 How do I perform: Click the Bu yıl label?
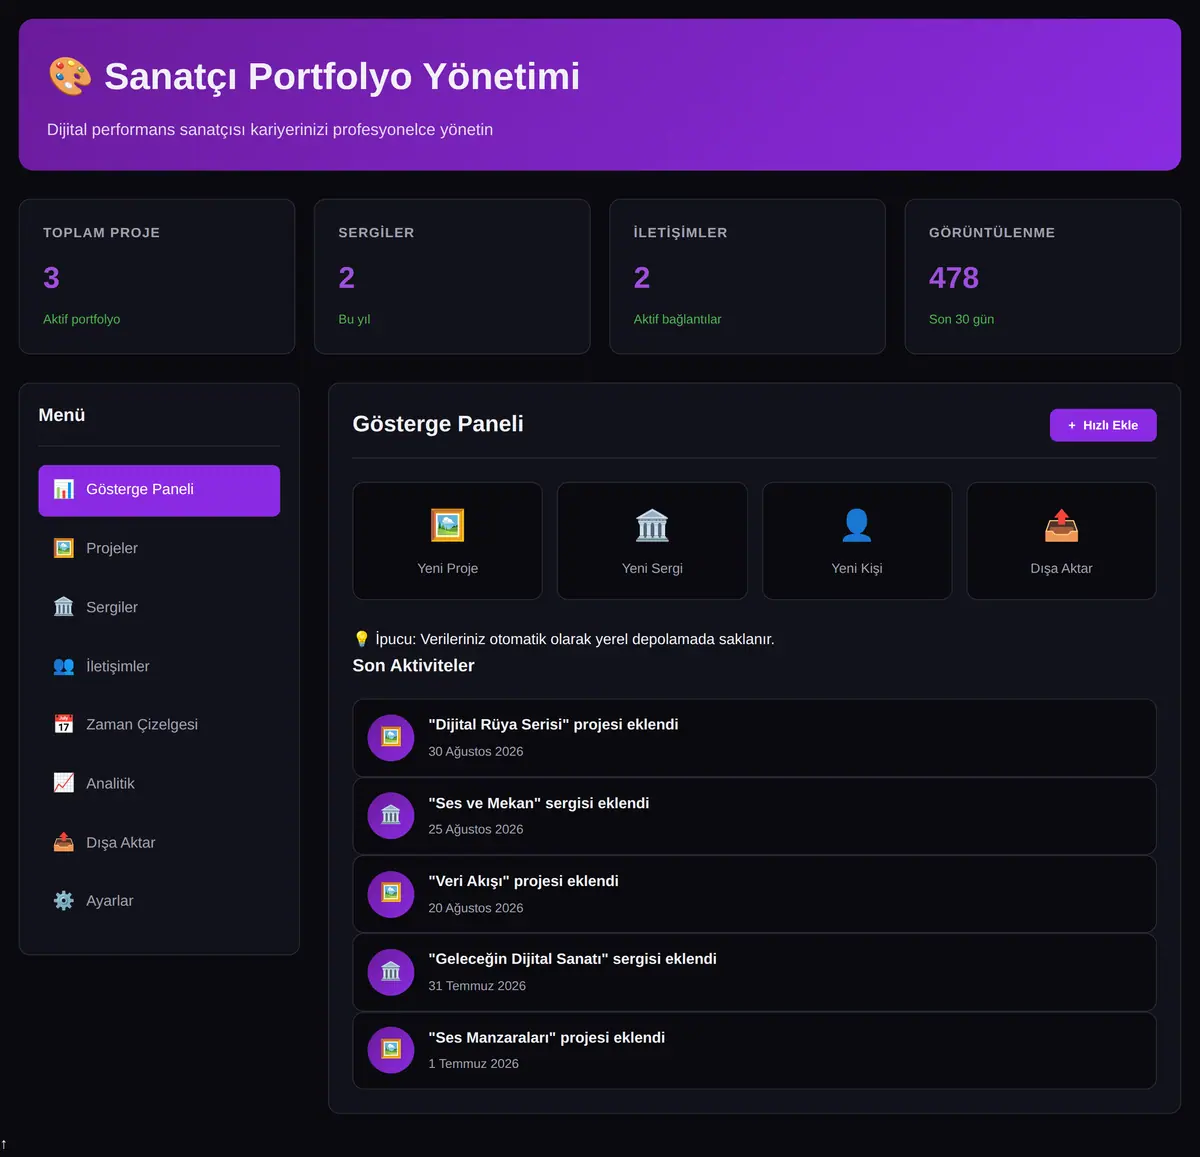pos(354,319)
